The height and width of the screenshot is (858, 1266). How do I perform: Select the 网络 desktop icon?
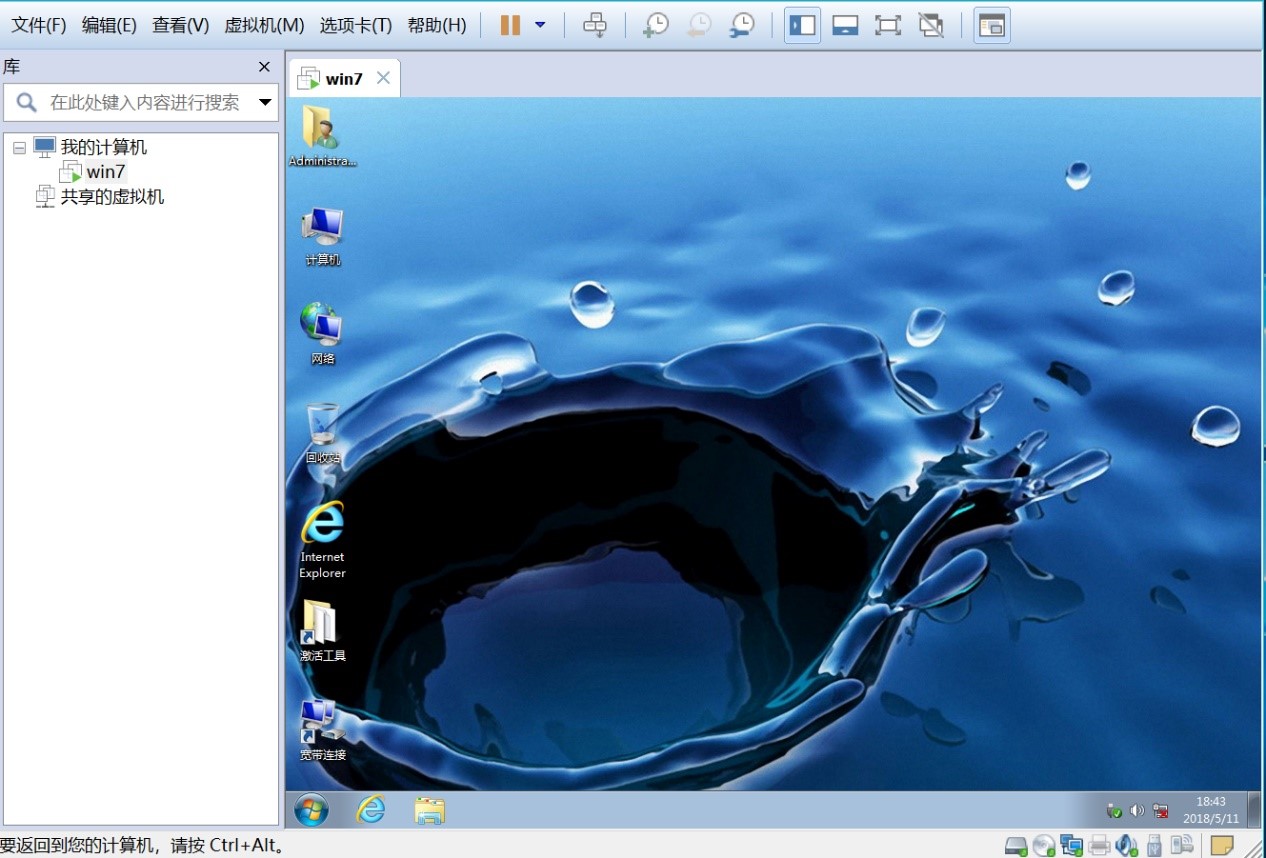tap(322, 334)
